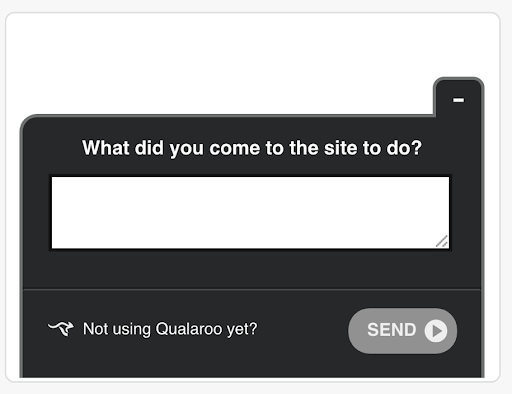Click the survey question heading
Screen dimensions: 512x394
252,148
